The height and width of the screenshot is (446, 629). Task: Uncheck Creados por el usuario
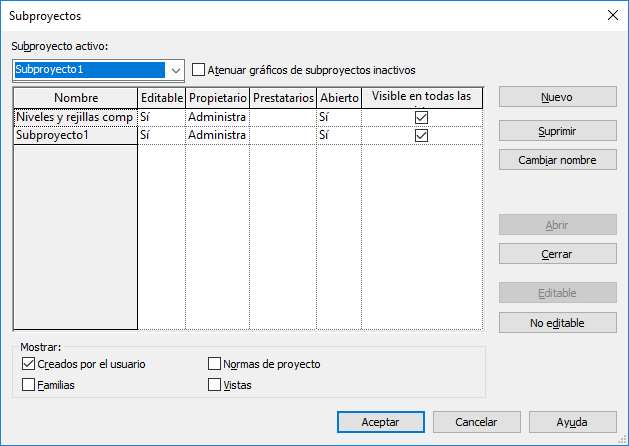point(28,364)
